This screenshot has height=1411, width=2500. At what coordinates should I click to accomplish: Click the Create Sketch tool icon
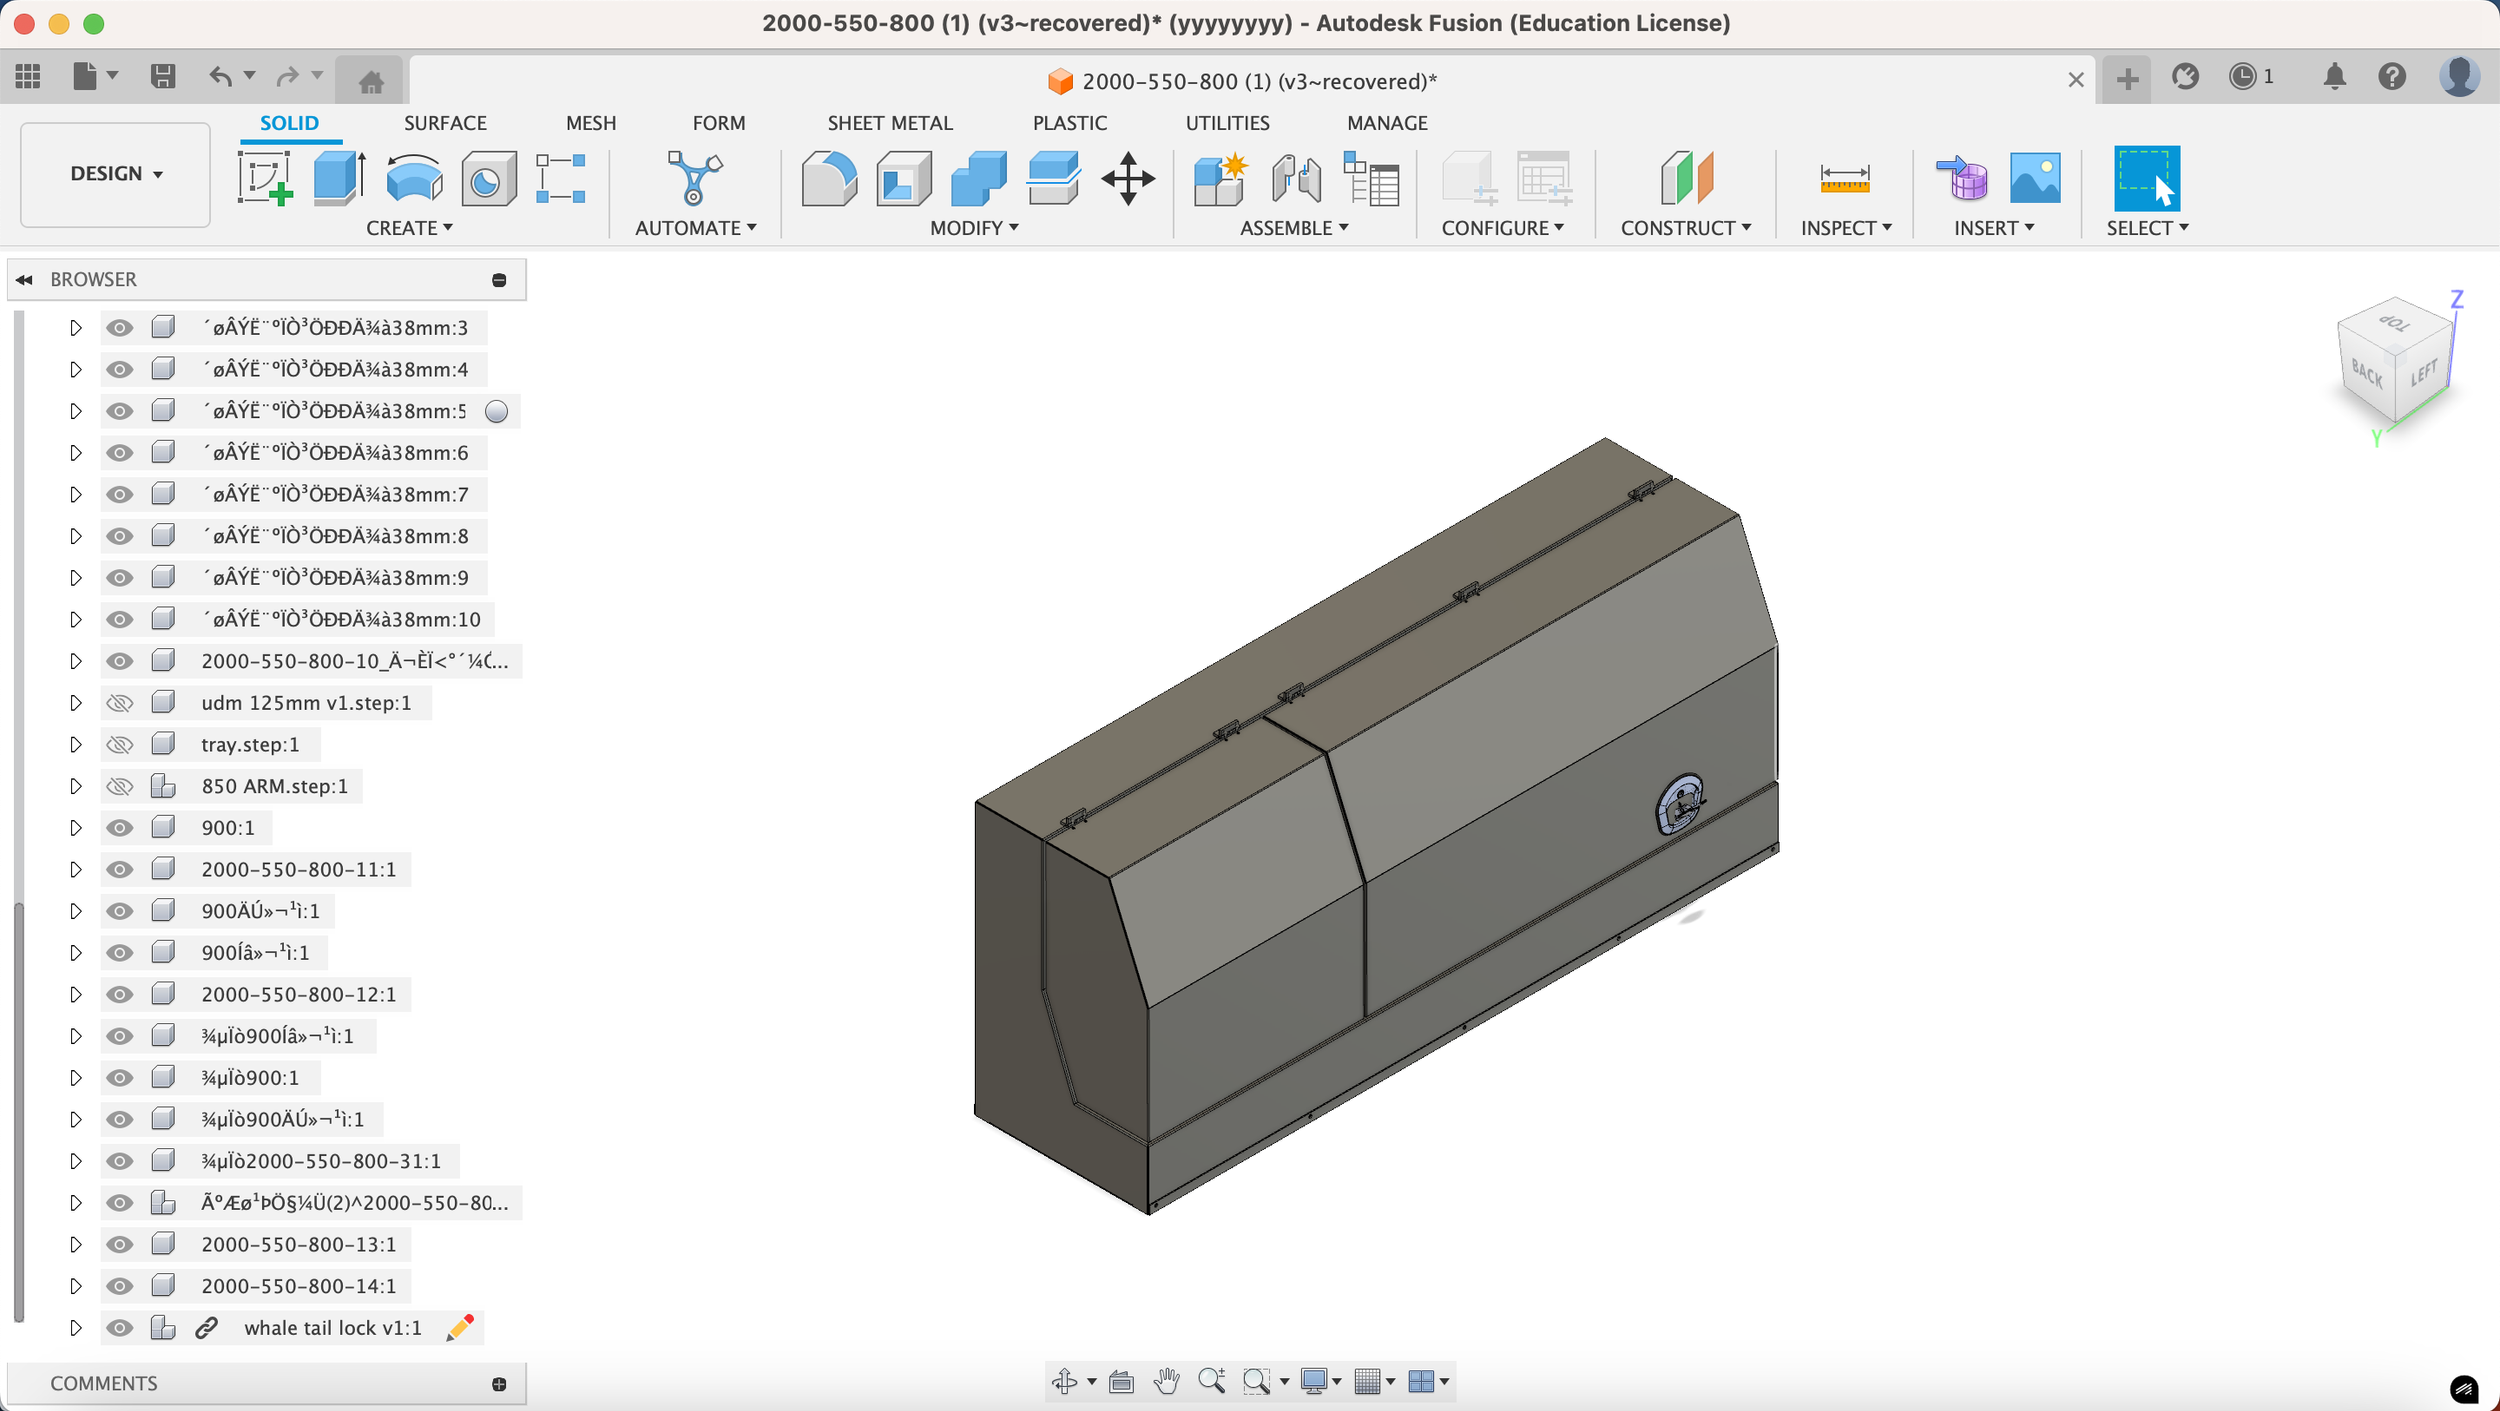(x=265, y=179)
